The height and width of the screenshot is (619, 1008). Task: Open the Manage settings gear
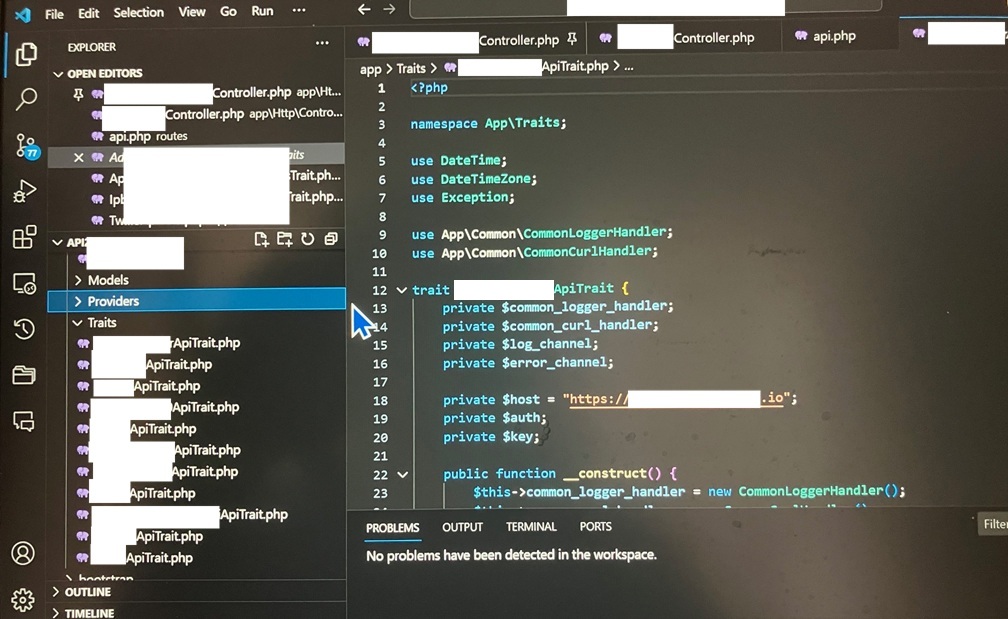pos(24,598)
